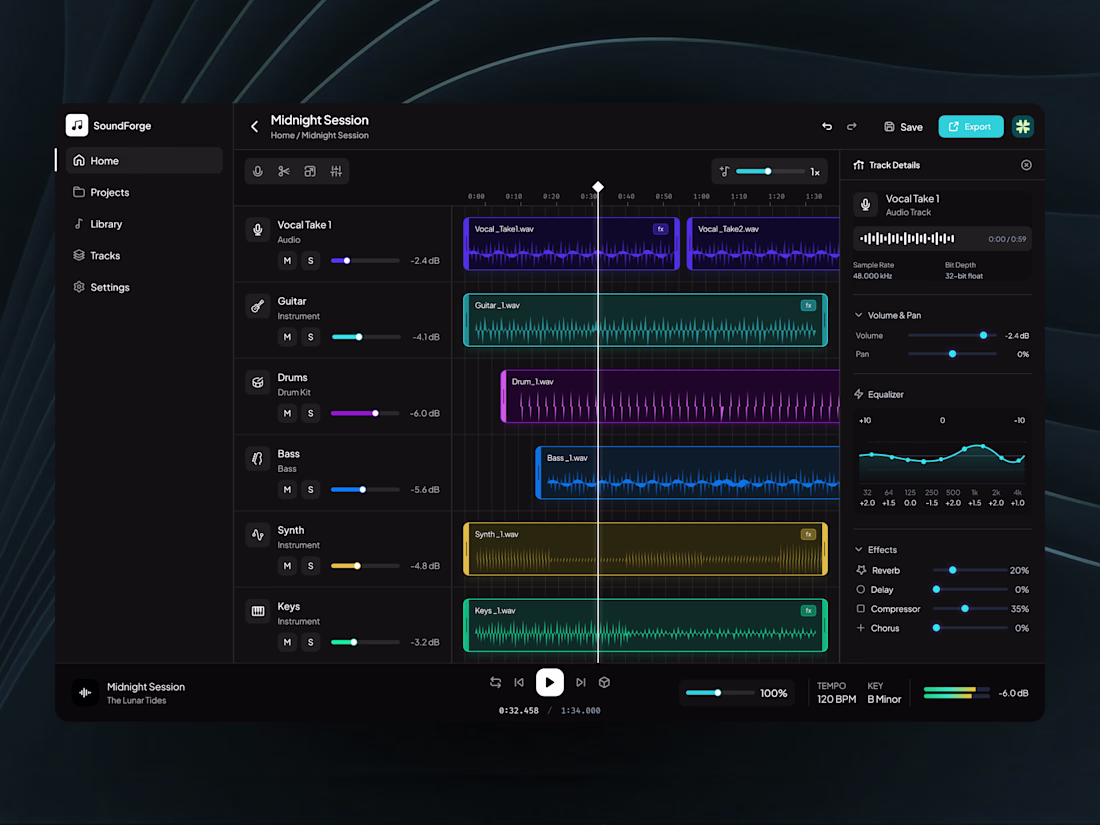
Task: Go back using the chevron beside Midnight Session
Action: pos(254,126)
